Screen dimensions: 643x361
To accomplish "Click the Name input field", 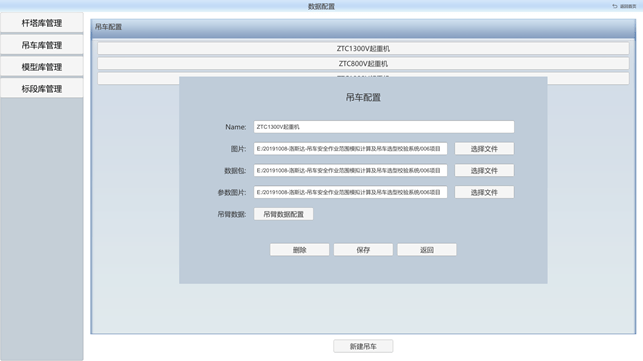I will 384,127.
